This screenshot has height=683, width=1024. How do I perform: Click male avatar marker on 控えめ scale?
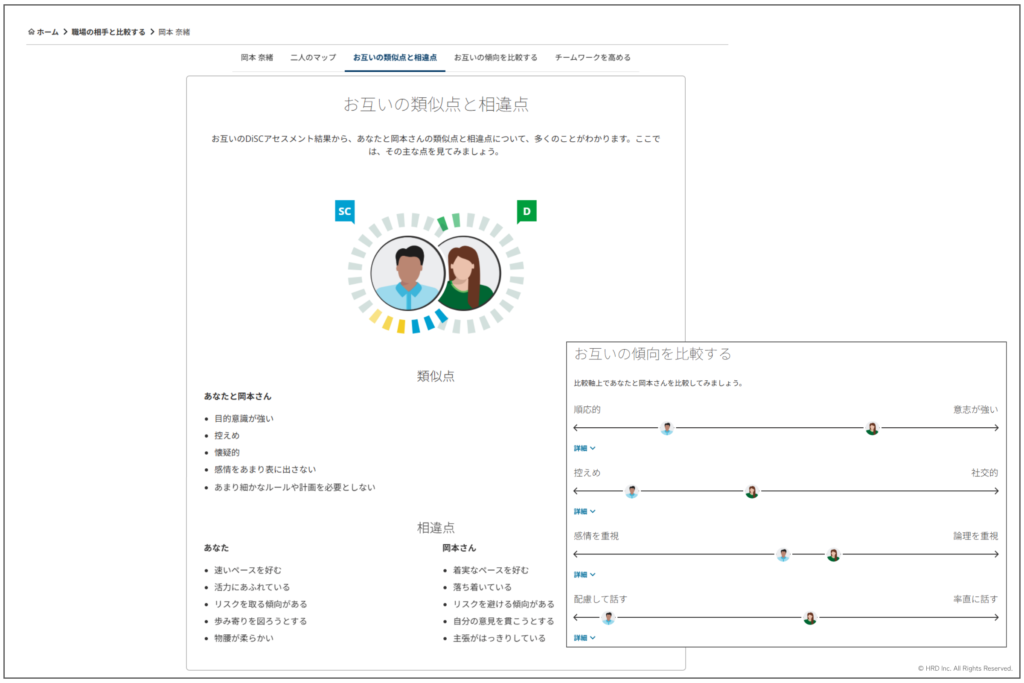point(632,491)
